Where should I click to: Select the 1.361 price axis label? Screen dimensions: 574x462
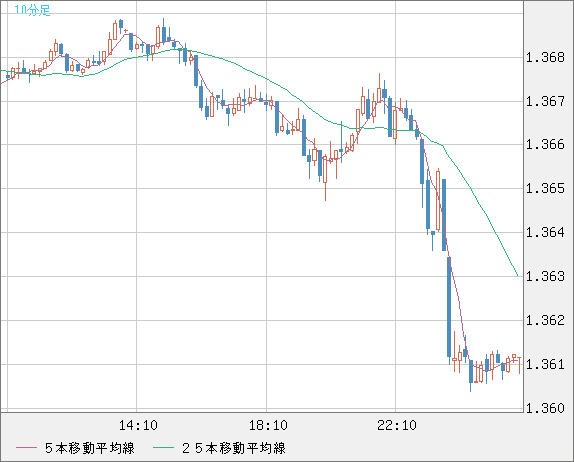tap(545, 365)
